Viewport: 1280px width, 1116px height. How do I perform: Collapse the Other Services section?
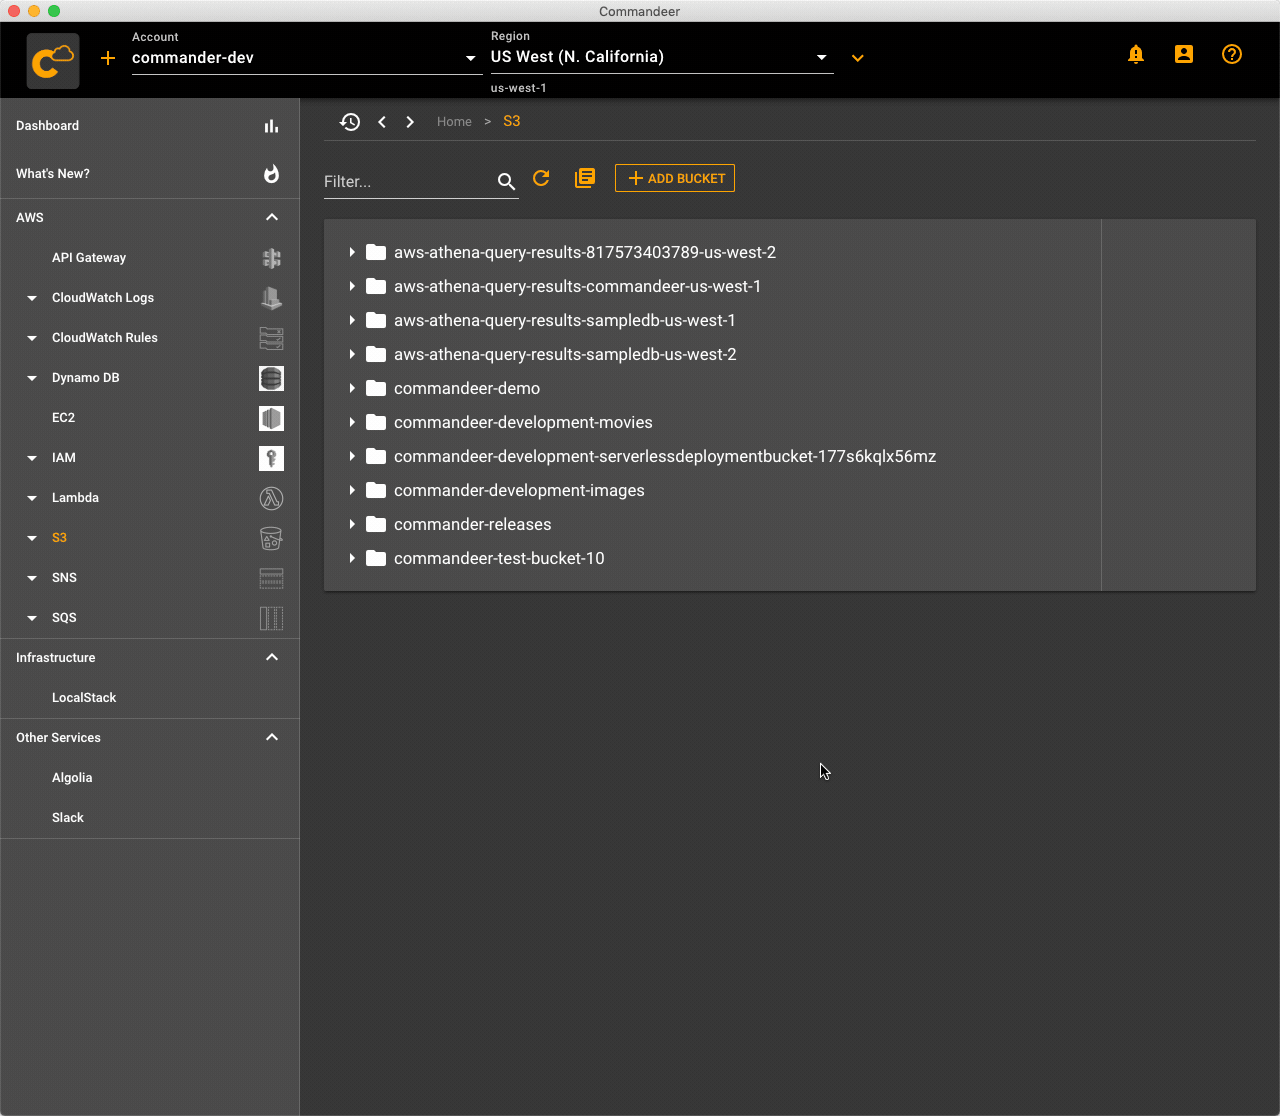coord(272,737)
